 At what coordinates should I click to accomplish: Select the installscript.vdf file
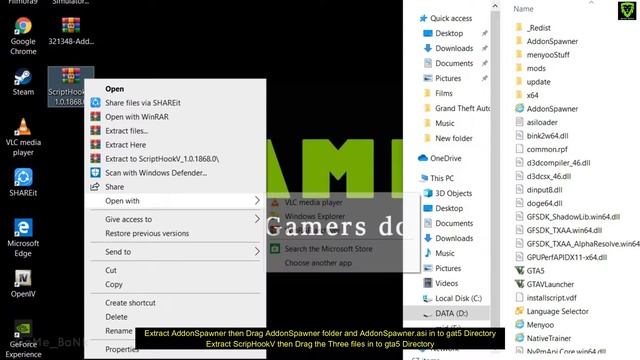(x=551, y=298)
